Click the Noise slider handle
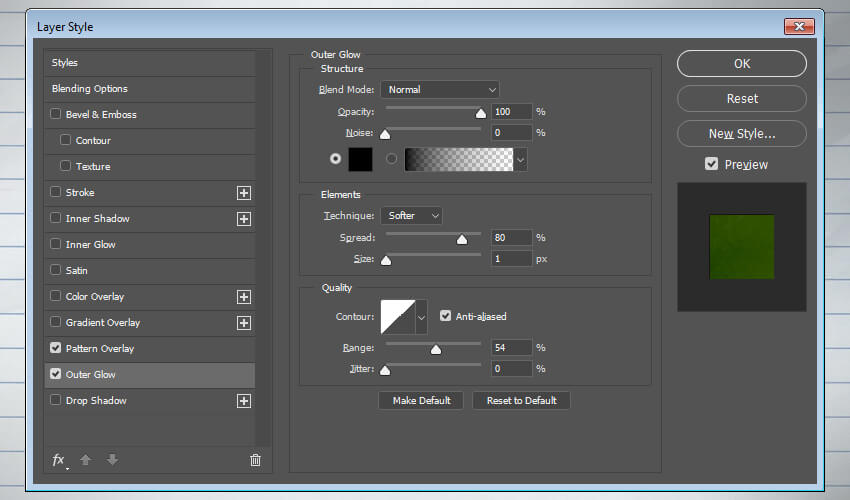This screenshot has height=500, width=850. (x=385, y=134)
